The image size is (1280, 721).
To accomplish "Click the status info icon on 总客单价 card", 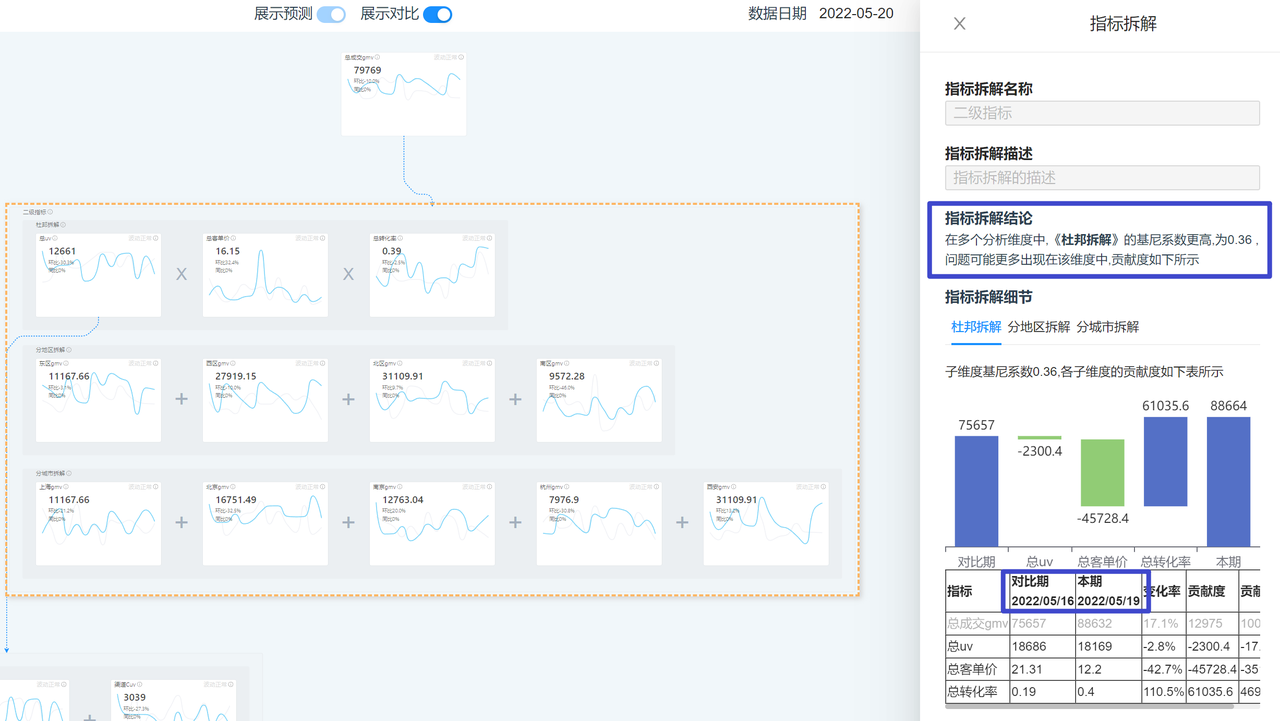I will [x=323, y=239].
